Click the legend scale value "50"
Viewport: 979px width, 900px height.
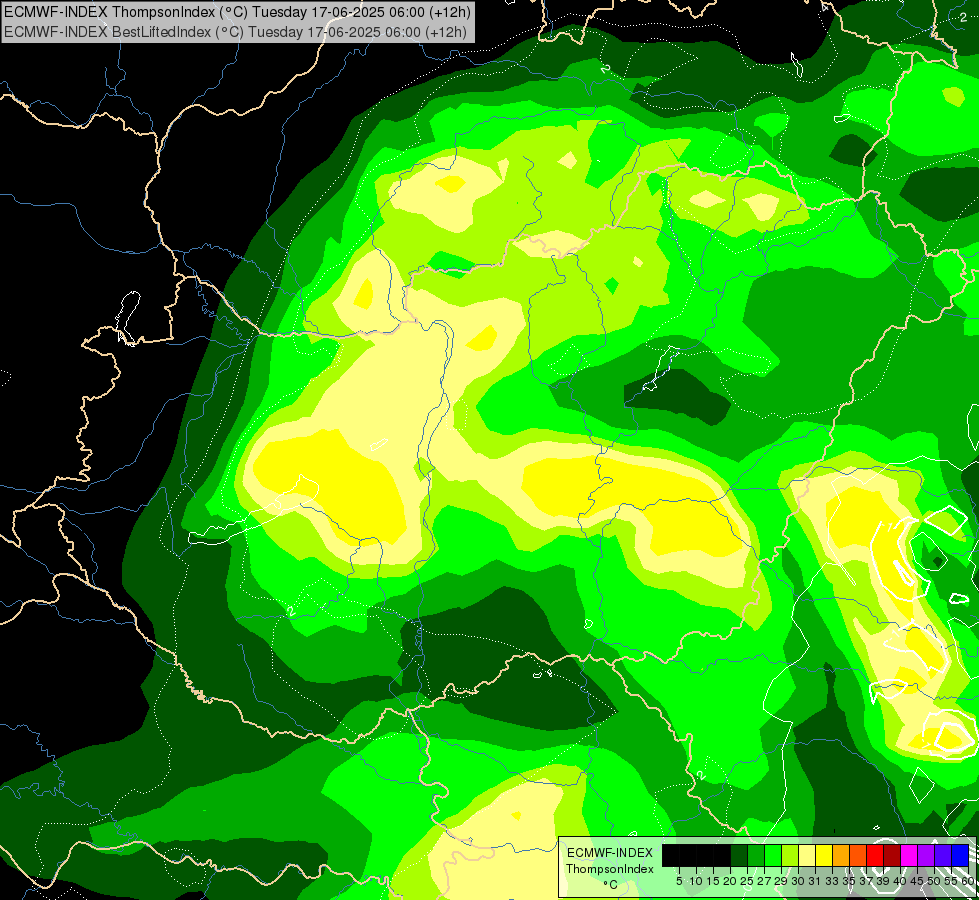tap(934, 881)
